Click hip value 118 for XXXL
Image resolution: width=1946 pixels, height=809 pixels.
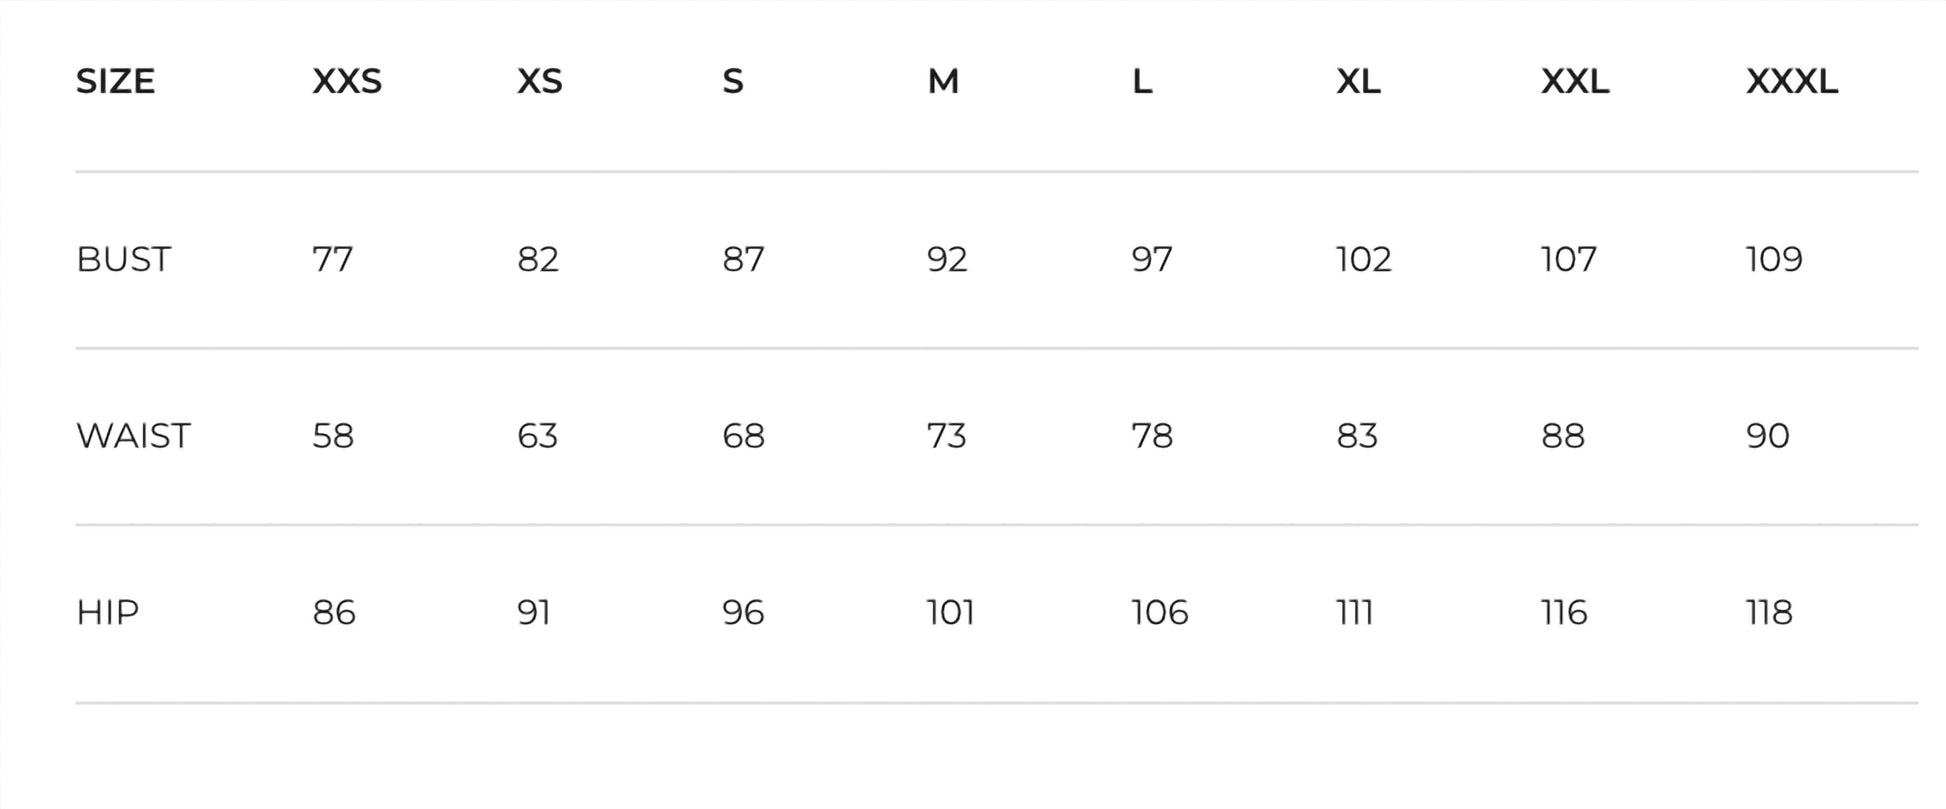click(x=1768, y=612)
